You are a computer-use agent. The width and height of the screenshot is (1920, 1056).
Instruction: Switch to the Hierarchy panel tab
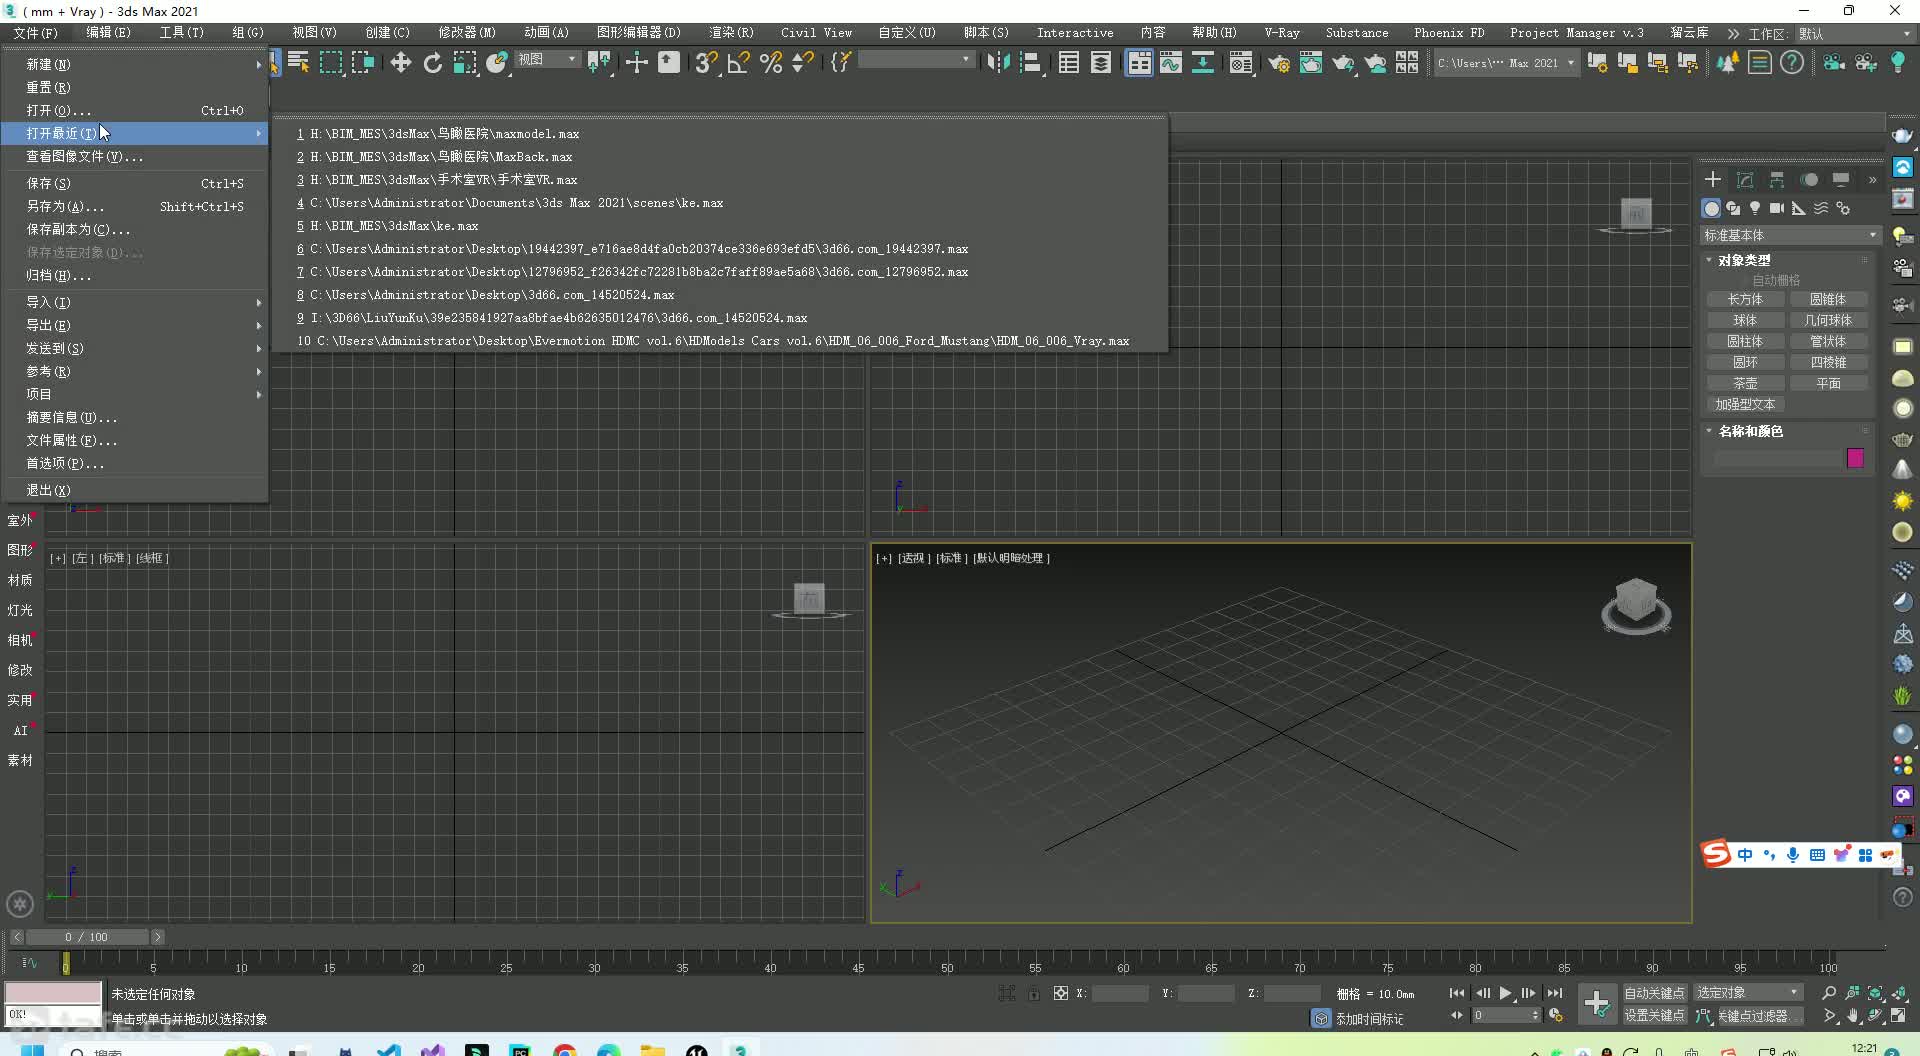[x=1777, y=180]
